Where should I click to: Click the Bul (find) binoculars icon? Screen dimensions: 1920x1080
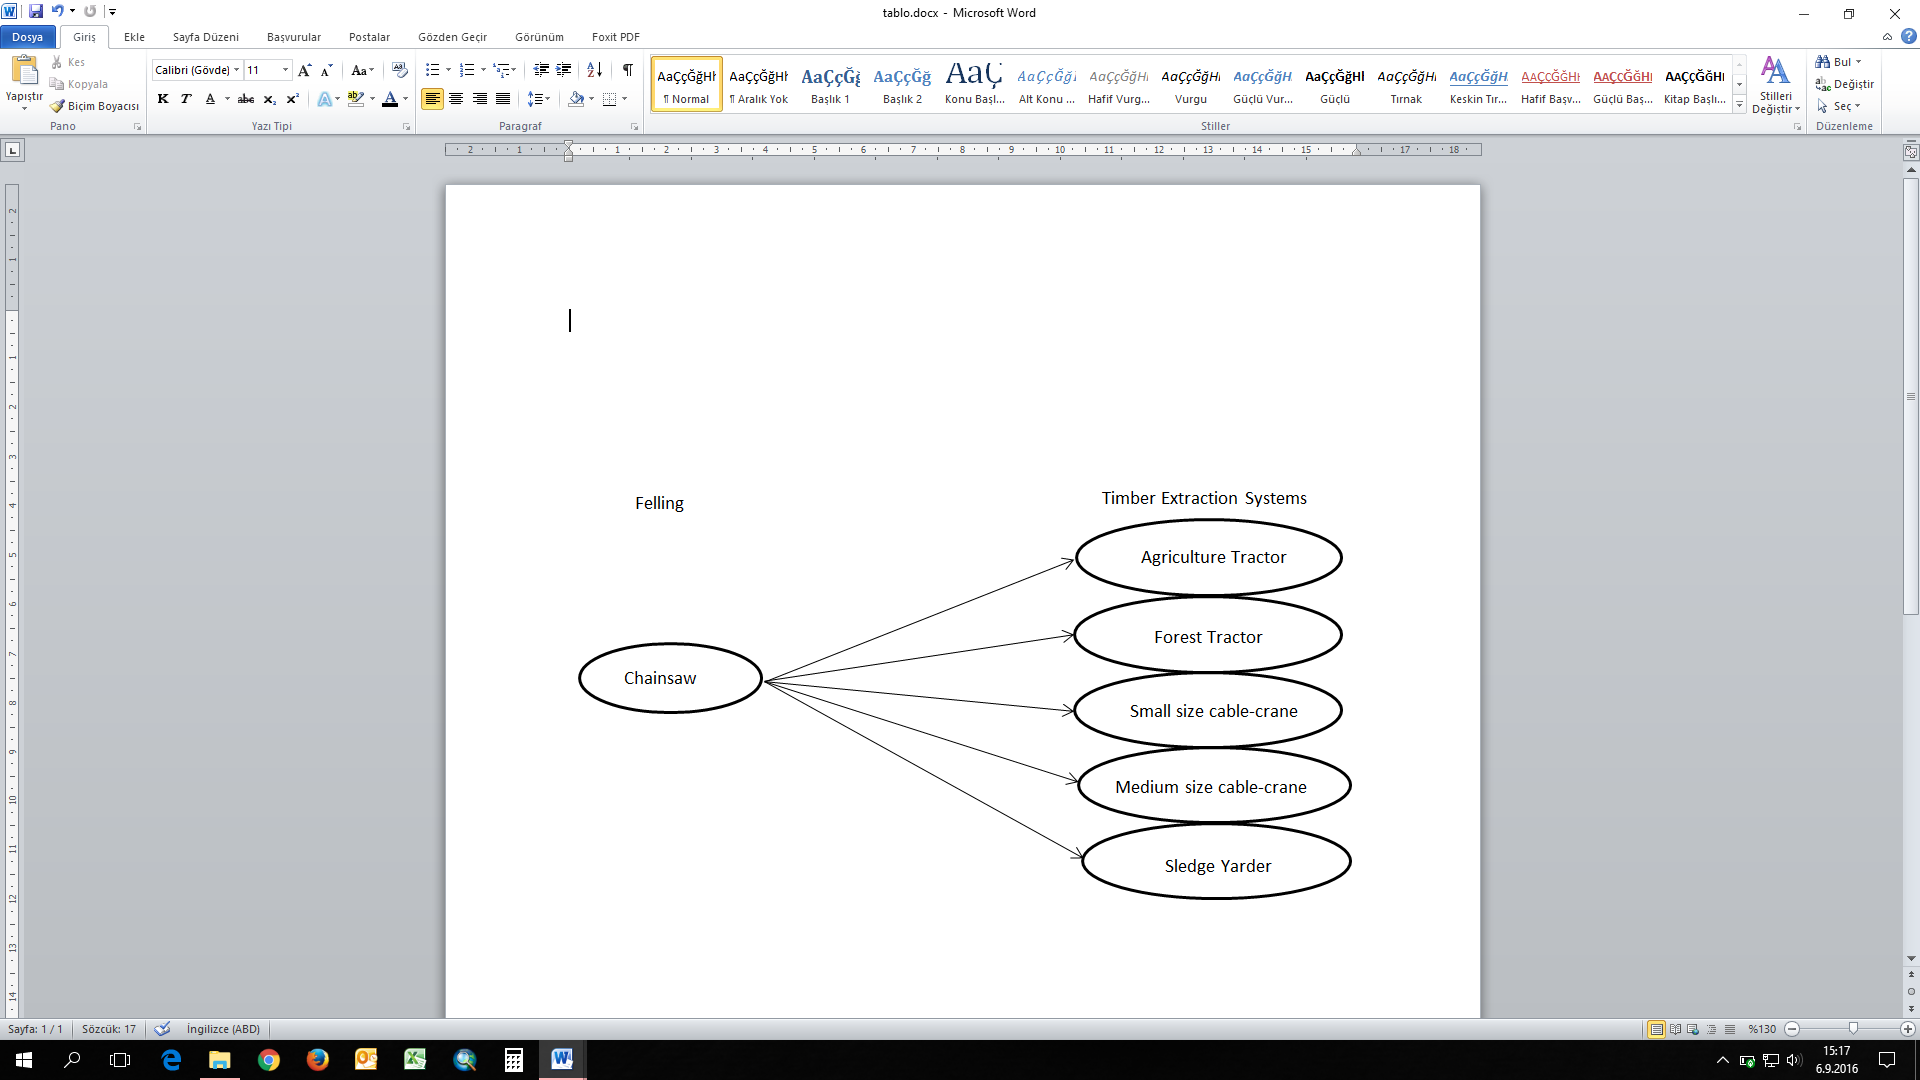tap(1823, 62)
